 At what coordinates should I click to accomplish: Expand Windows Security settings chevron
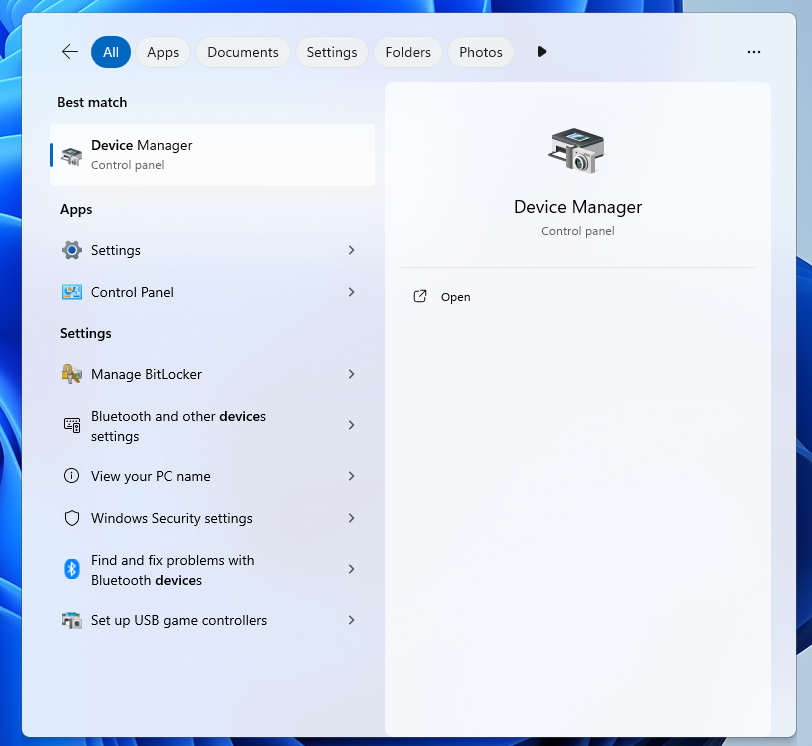pos(352,518)
